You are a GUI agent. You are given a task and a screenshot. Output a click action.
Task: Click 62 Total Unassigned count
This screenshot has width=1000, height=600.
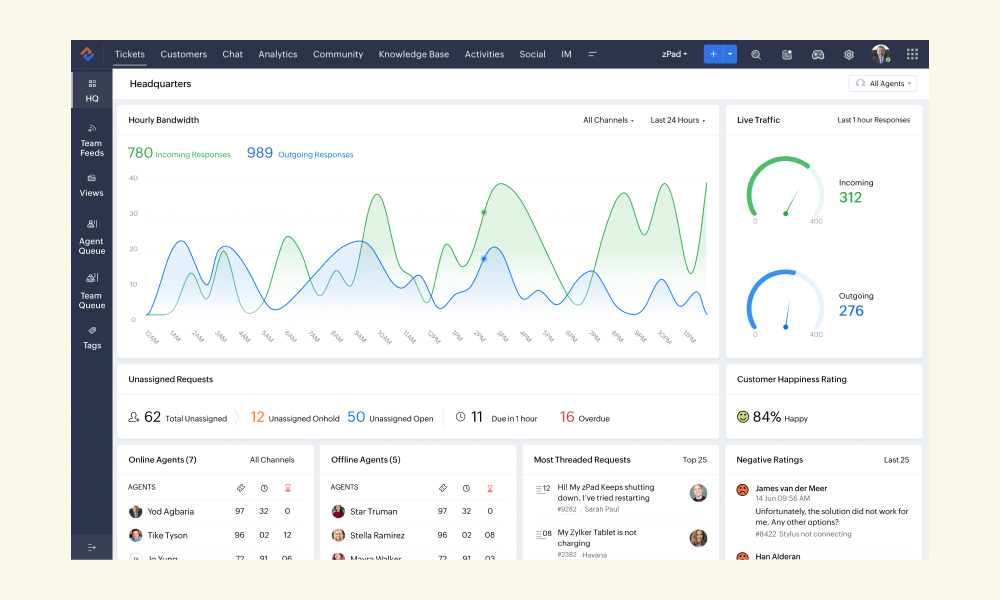pyautogui.click(x=177, y=418)
